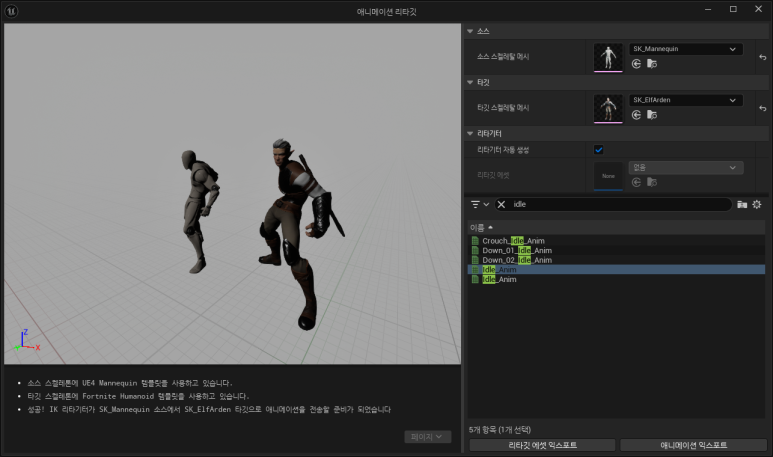Open SK_ElfArden target mesh dropdown
The width and height of the screenshot is (773, 457).
[686, 100]
